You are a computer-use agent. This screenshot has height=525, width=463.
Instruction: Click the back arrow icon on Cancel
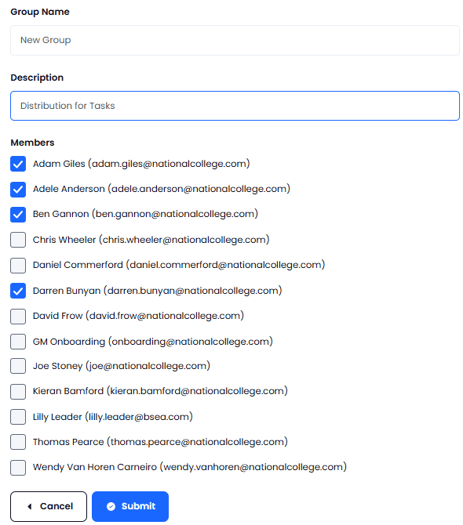click(30, 507)
